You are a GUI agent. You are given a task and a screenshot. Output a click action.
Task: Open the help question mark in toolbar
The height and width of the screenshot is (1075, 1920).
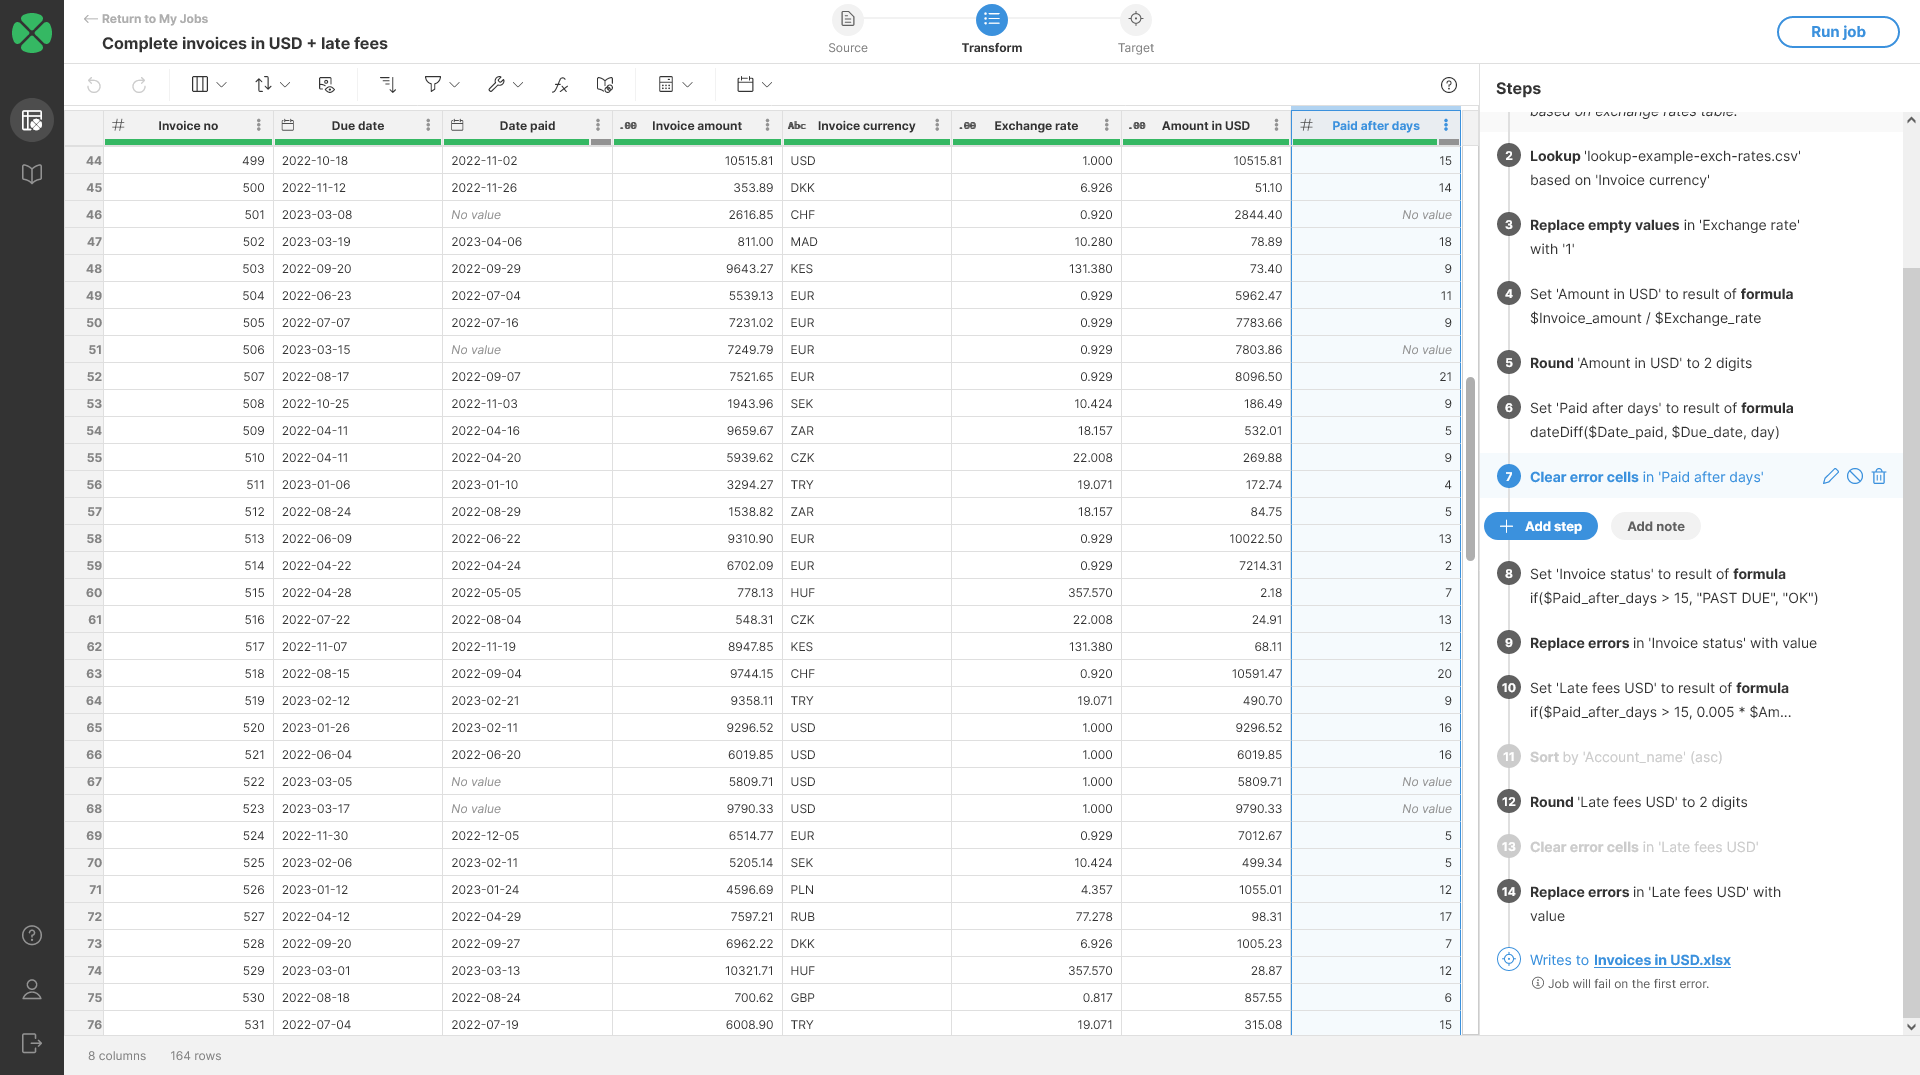(1449, 85)
